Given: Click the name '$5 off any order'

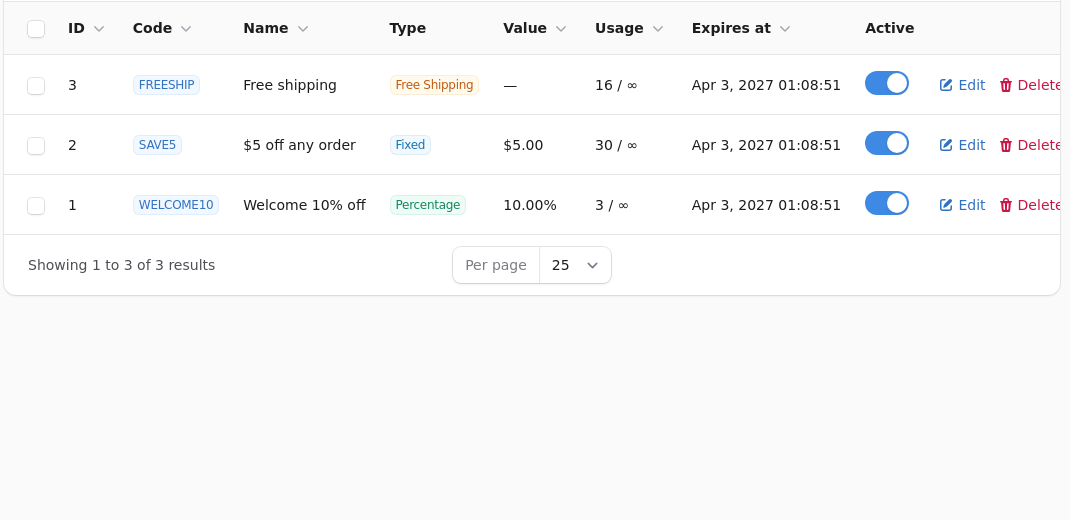Looking at the screenshot, I should pos(300,145).
